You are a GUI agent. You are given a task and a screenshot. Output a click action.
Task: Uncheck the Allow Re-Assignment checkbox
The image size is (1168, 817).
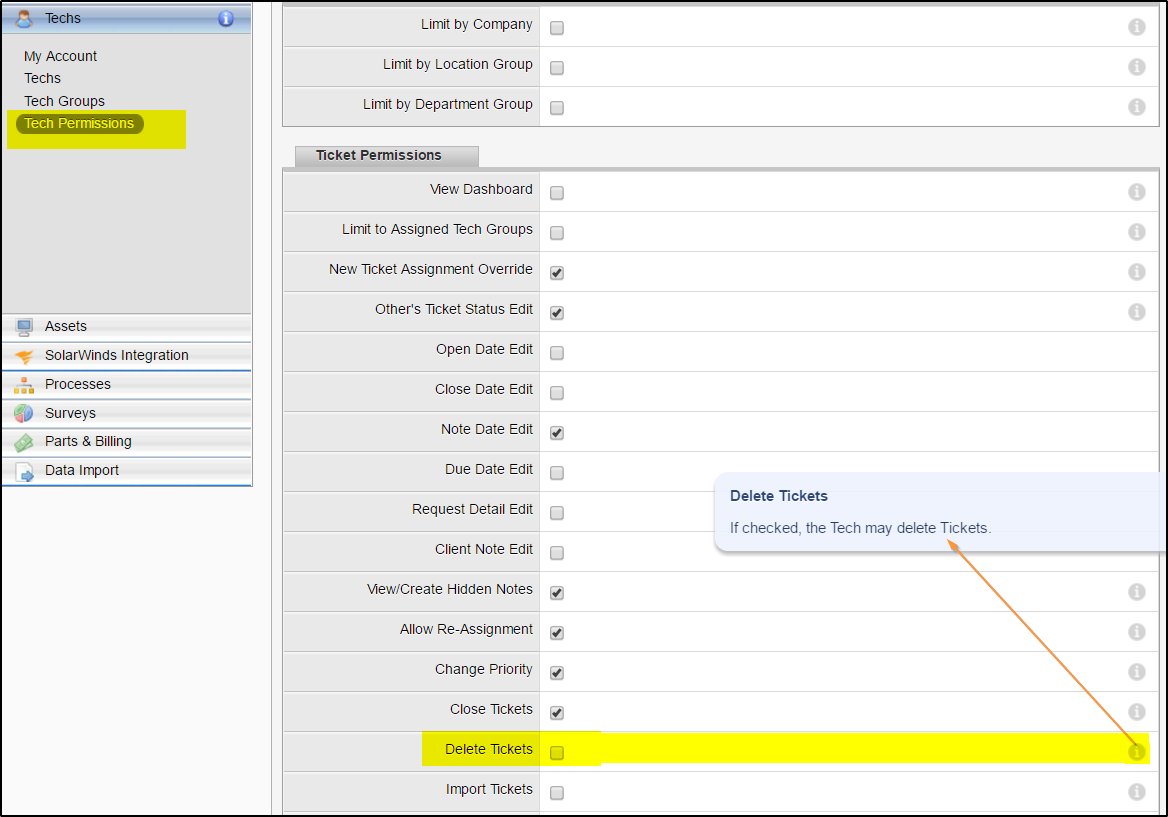(x=556, y=634)
